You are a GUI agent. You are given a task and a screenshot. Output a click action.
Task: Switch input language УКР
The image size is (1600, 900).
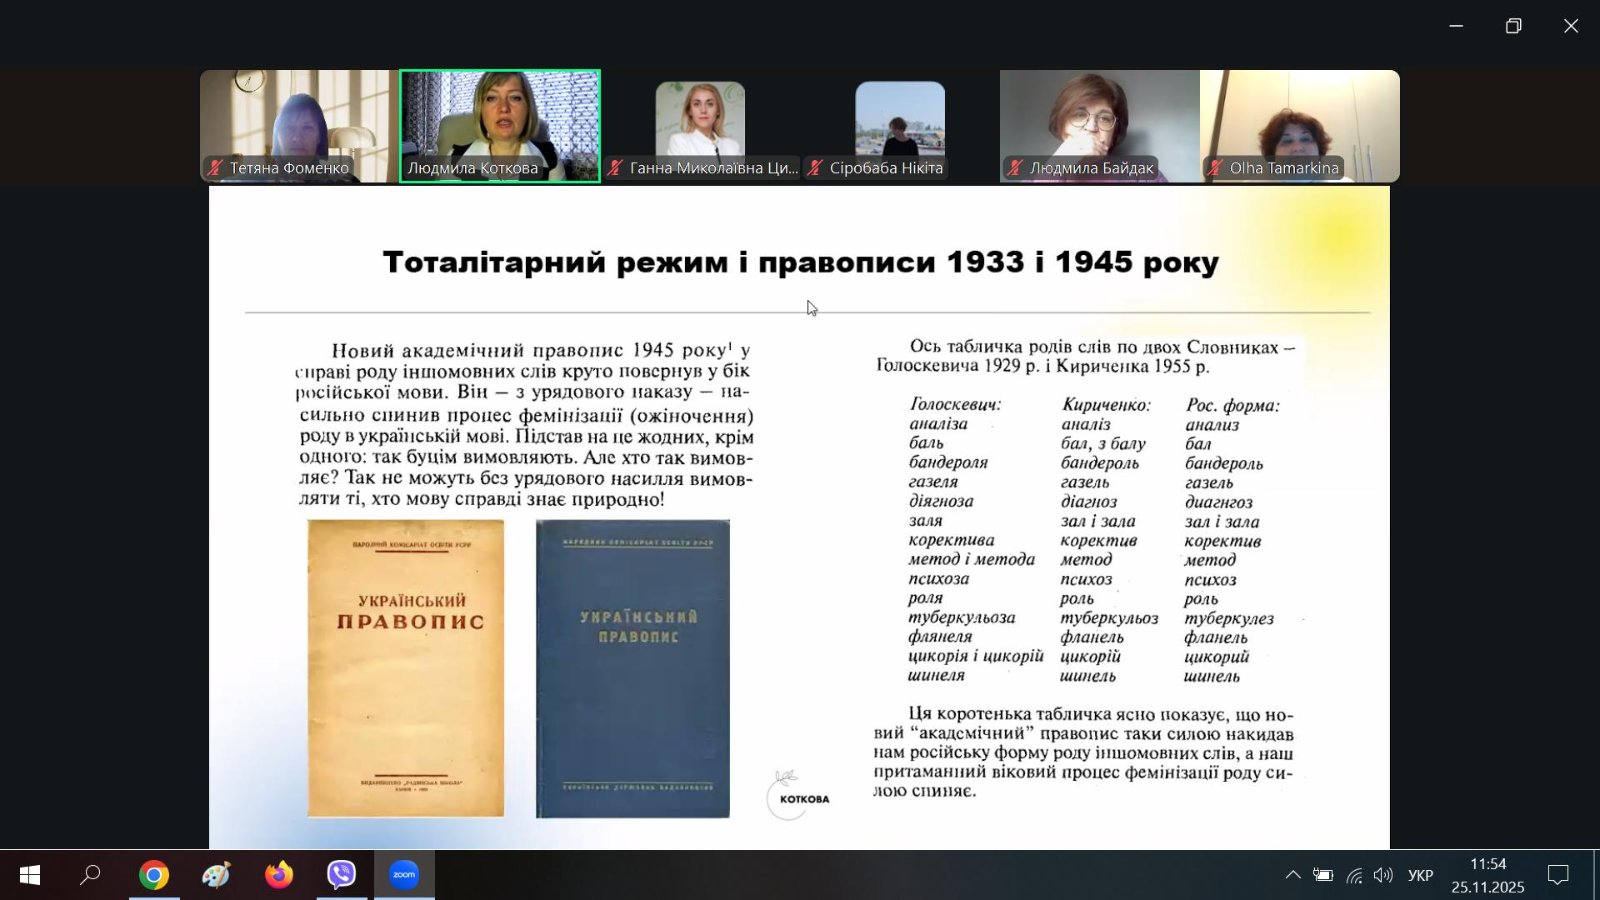coord(1420,876)
